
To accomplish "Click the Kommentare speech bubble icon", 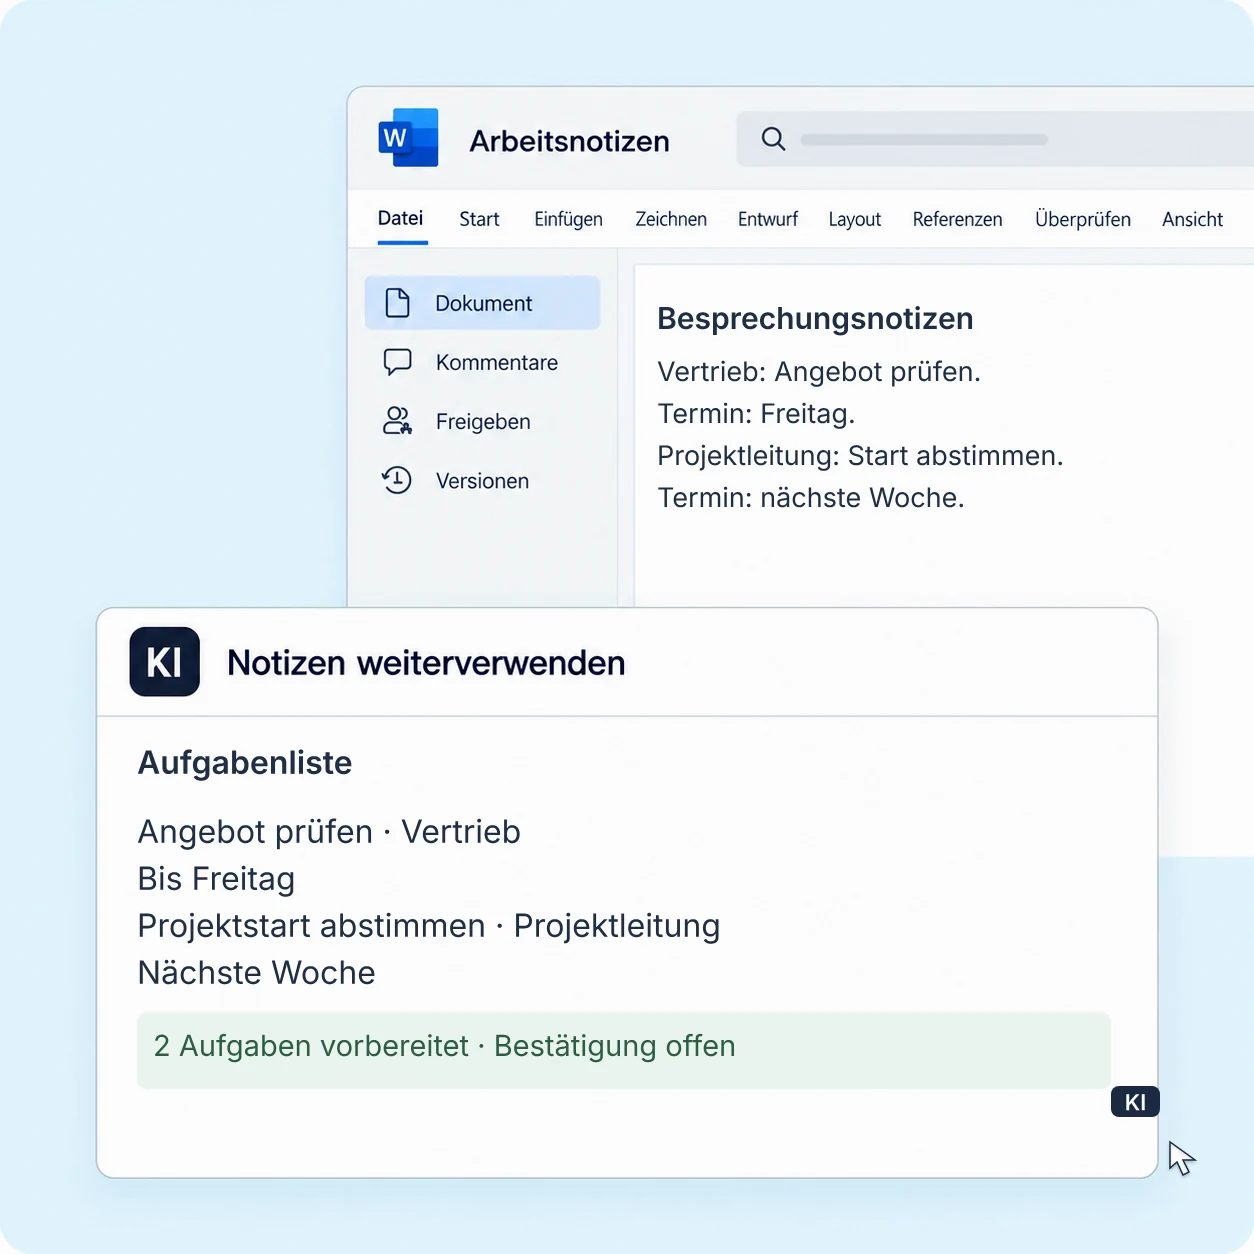I will 397,362.
